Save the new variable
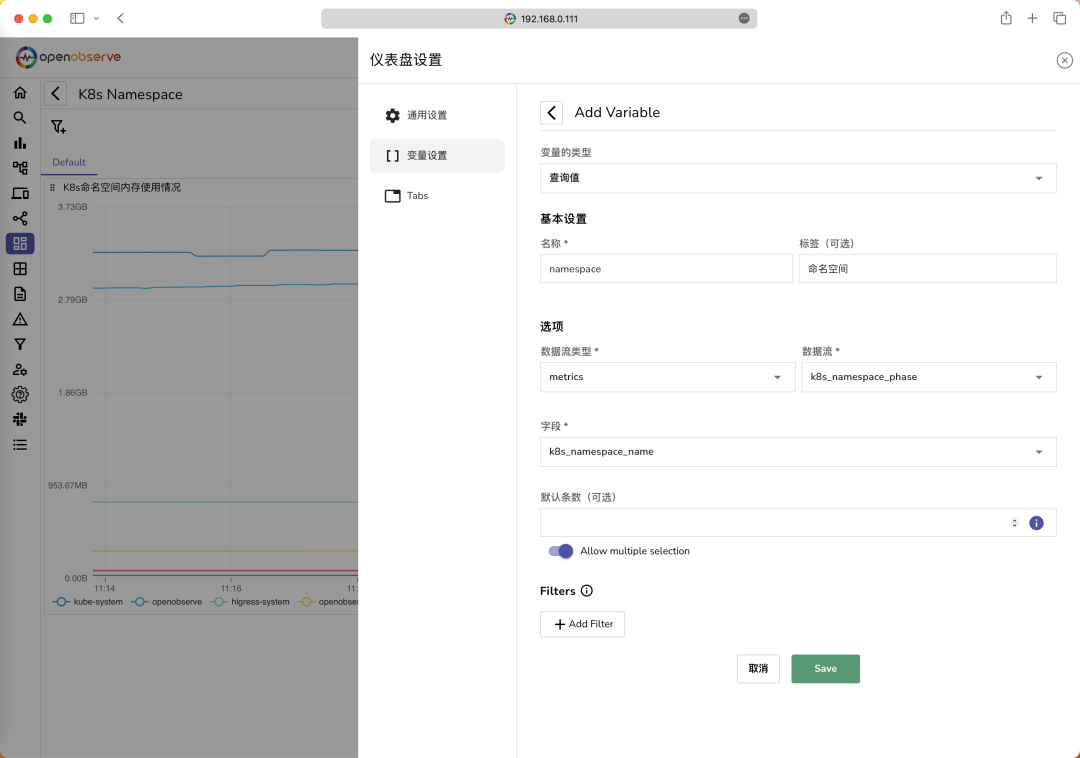 point(825,668)
